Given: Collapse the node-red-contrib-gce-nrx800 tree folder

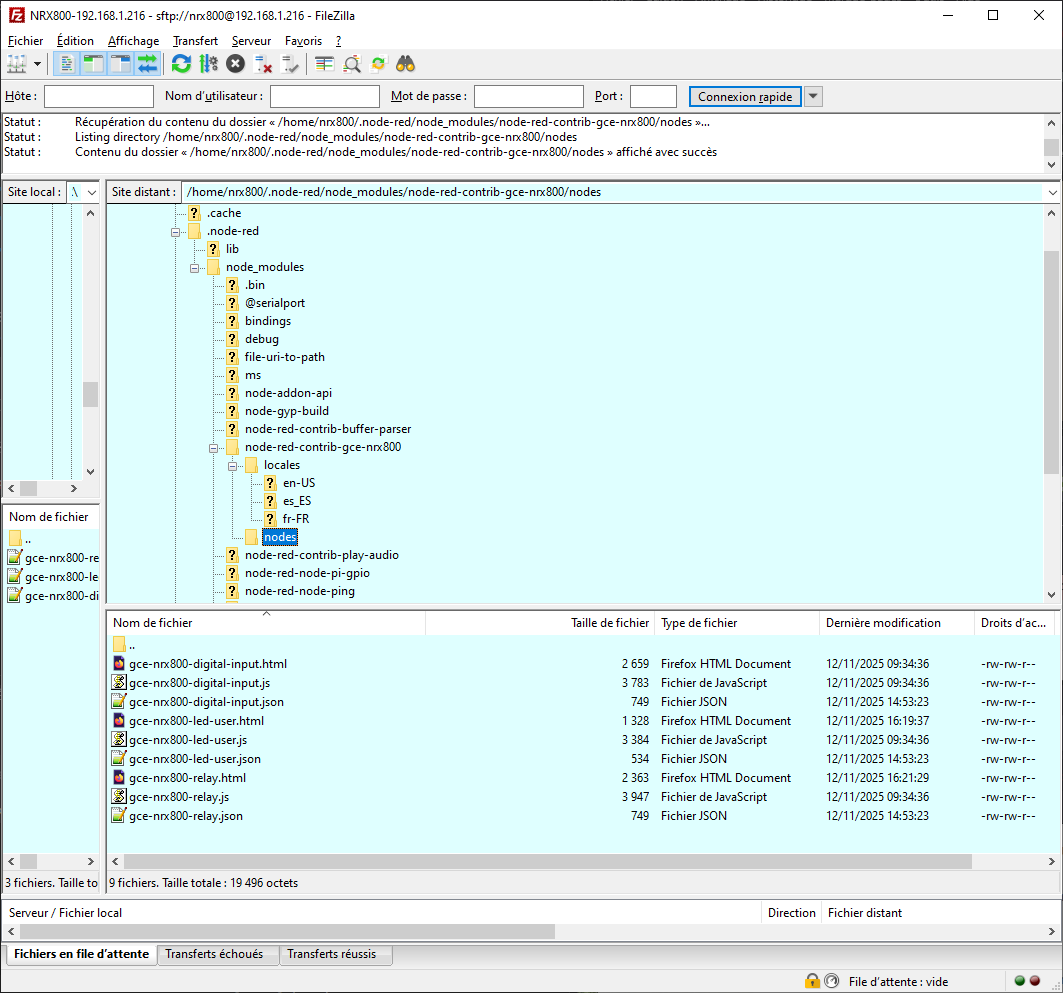Looking at the screenshot, I should (213, 448).
